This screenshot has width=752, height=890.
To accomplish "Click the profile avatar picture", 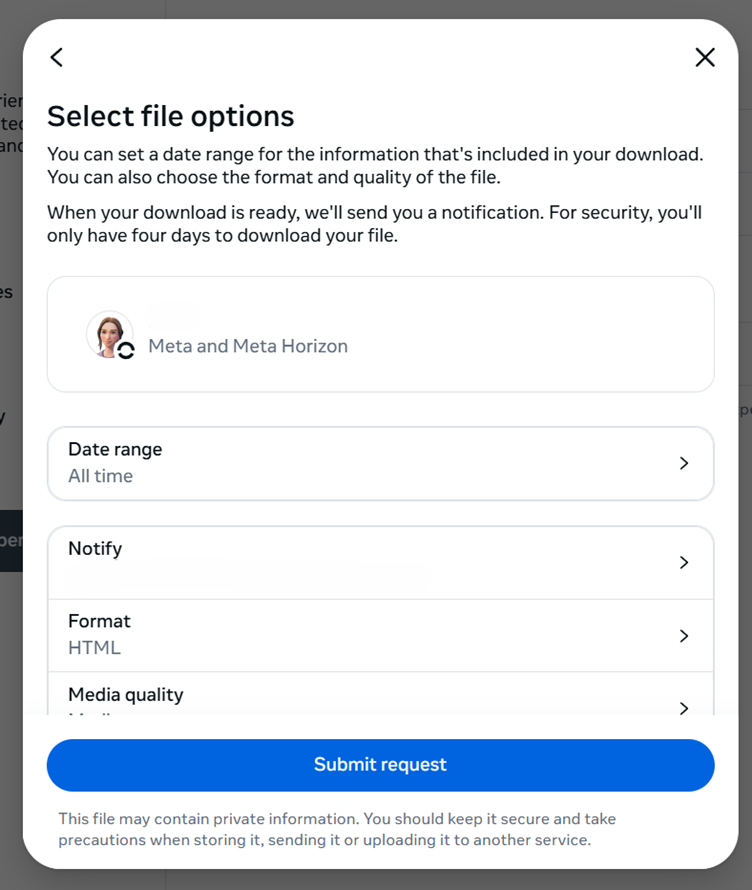I will tap(108, 333).
